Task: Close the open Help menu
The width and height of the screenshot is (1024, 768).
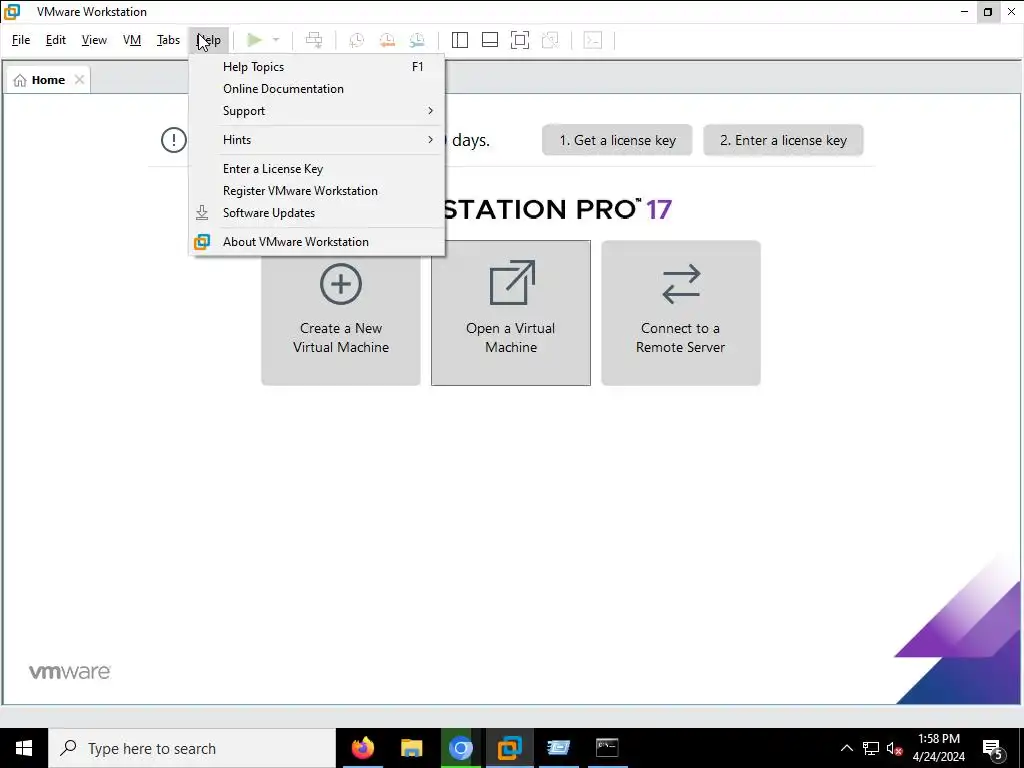Action: pos(209,40)
